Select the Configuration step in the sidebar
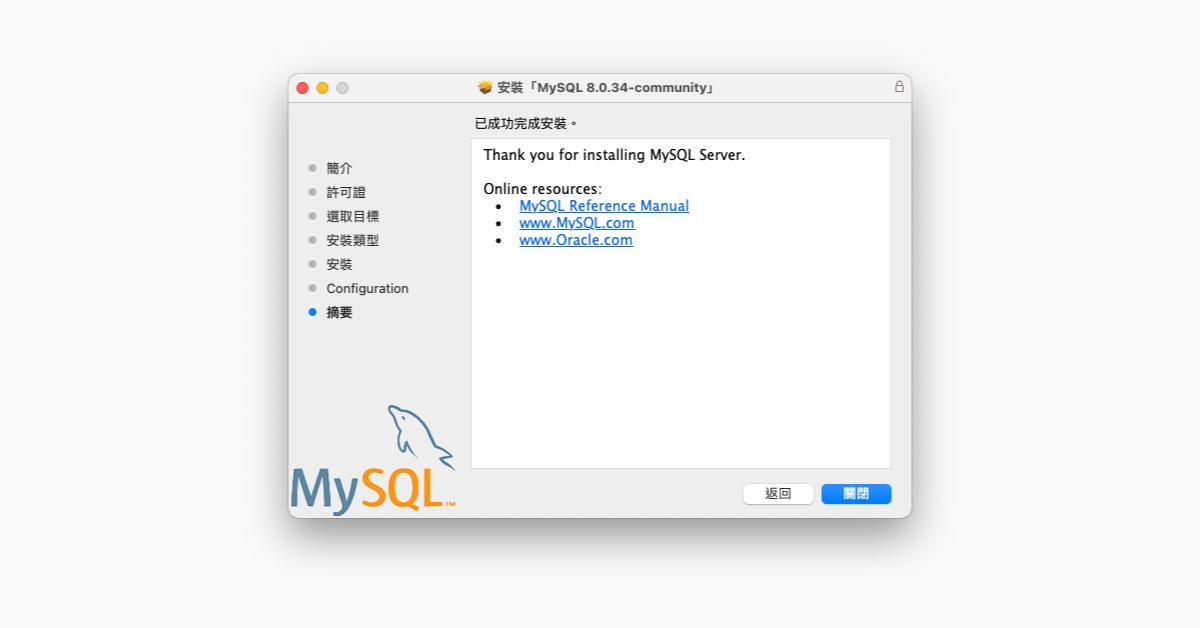 click(x=367, y=288)
